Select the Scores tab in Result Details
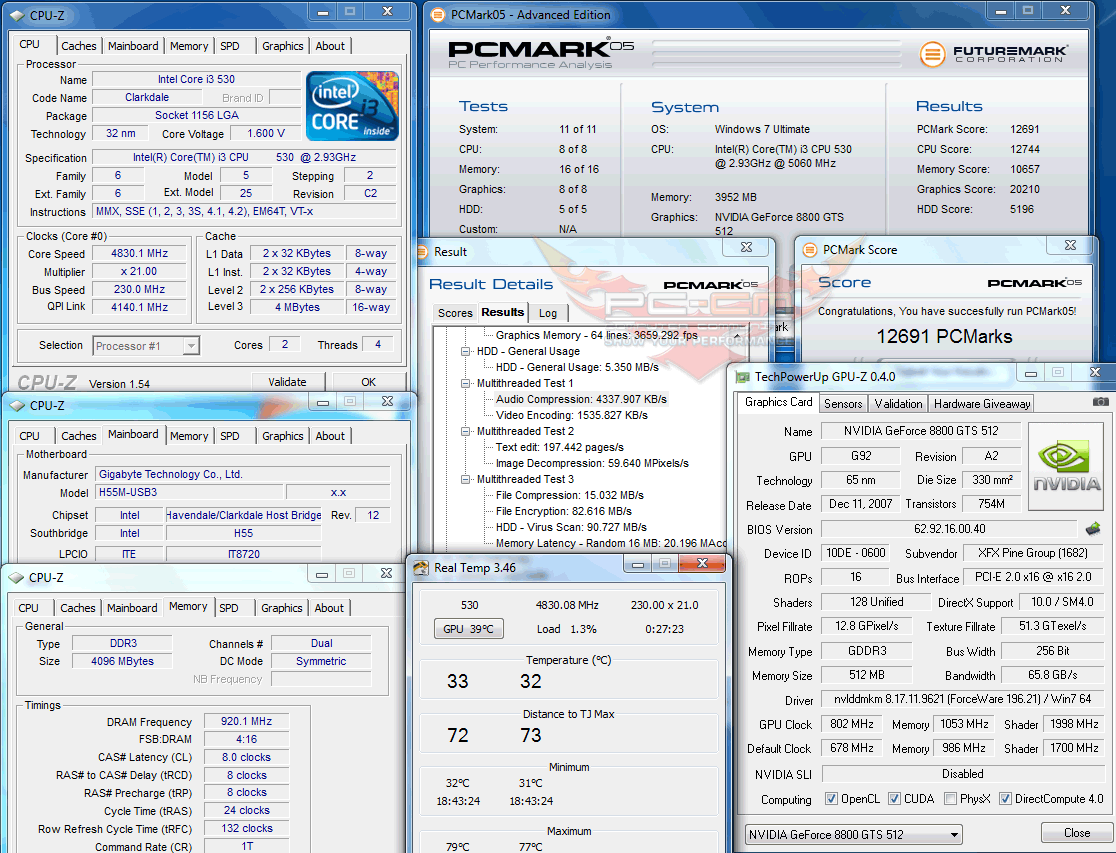 [455, 313]
